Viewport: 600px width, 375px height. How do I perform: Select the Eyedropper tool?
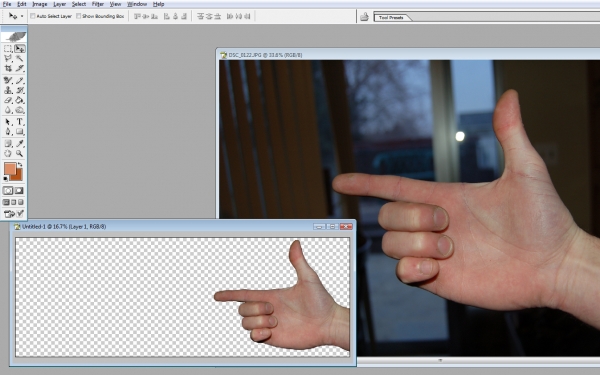point(20,143)
